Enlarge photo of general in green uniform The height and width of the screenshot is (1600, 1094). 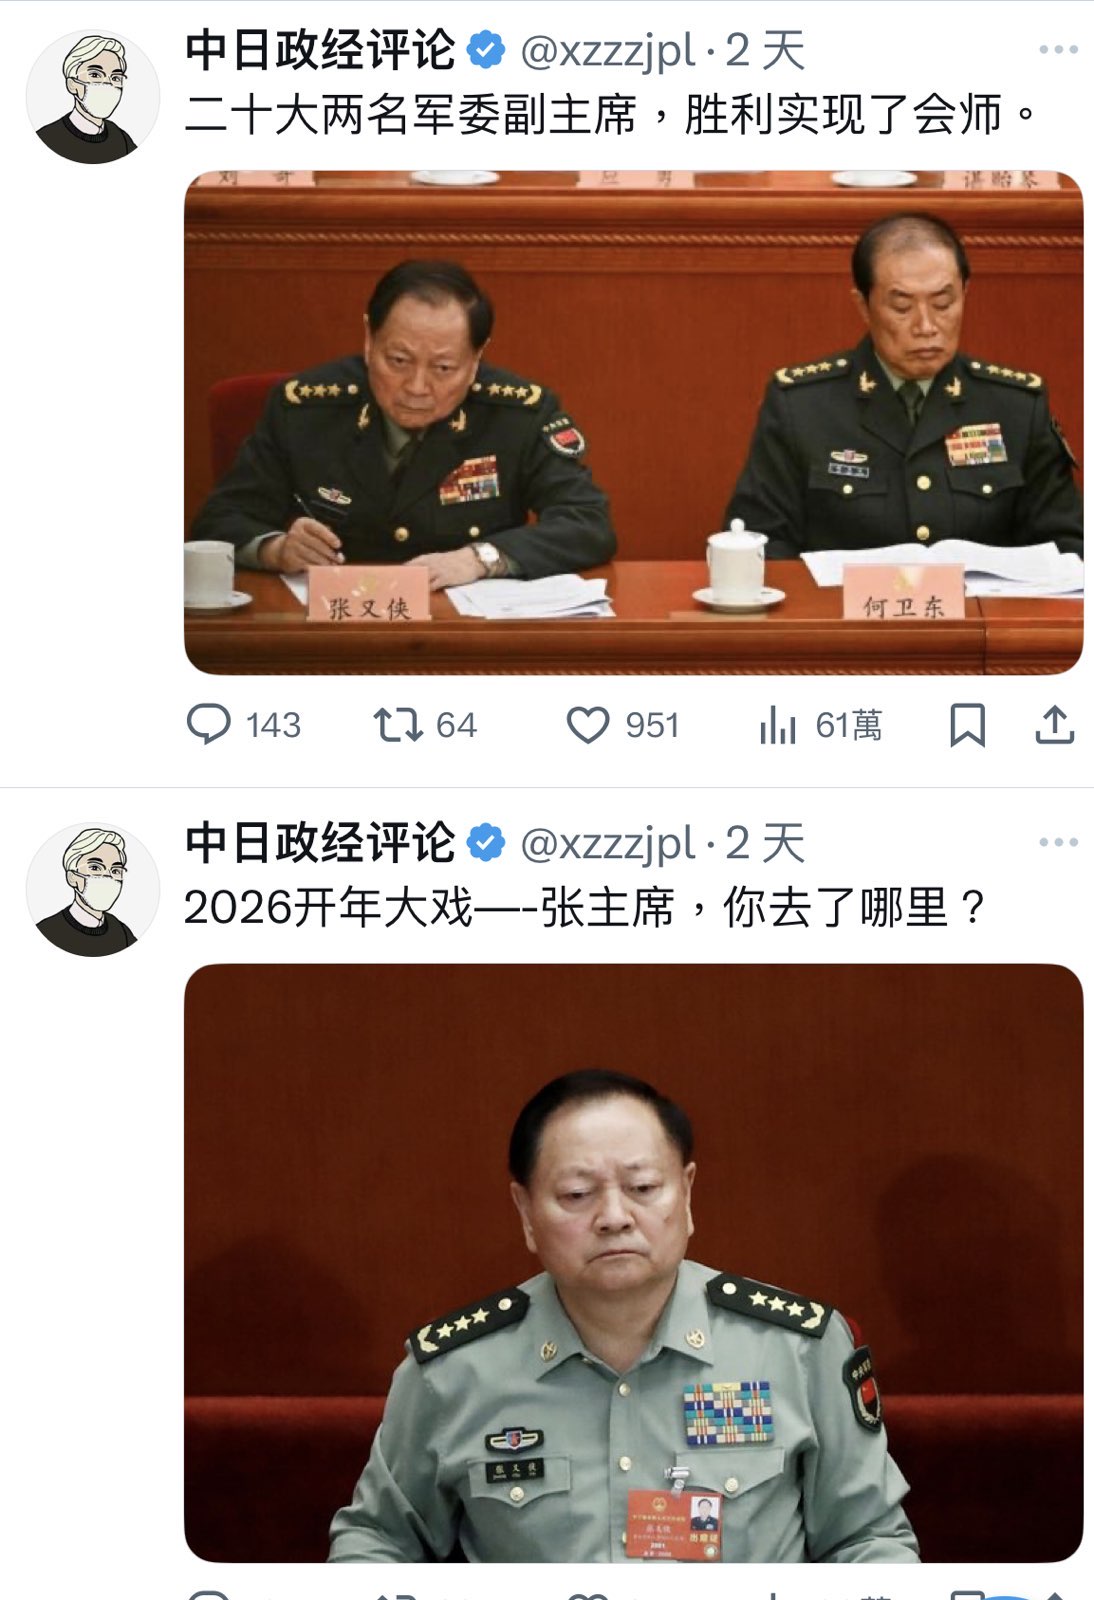click(634, 1262)
